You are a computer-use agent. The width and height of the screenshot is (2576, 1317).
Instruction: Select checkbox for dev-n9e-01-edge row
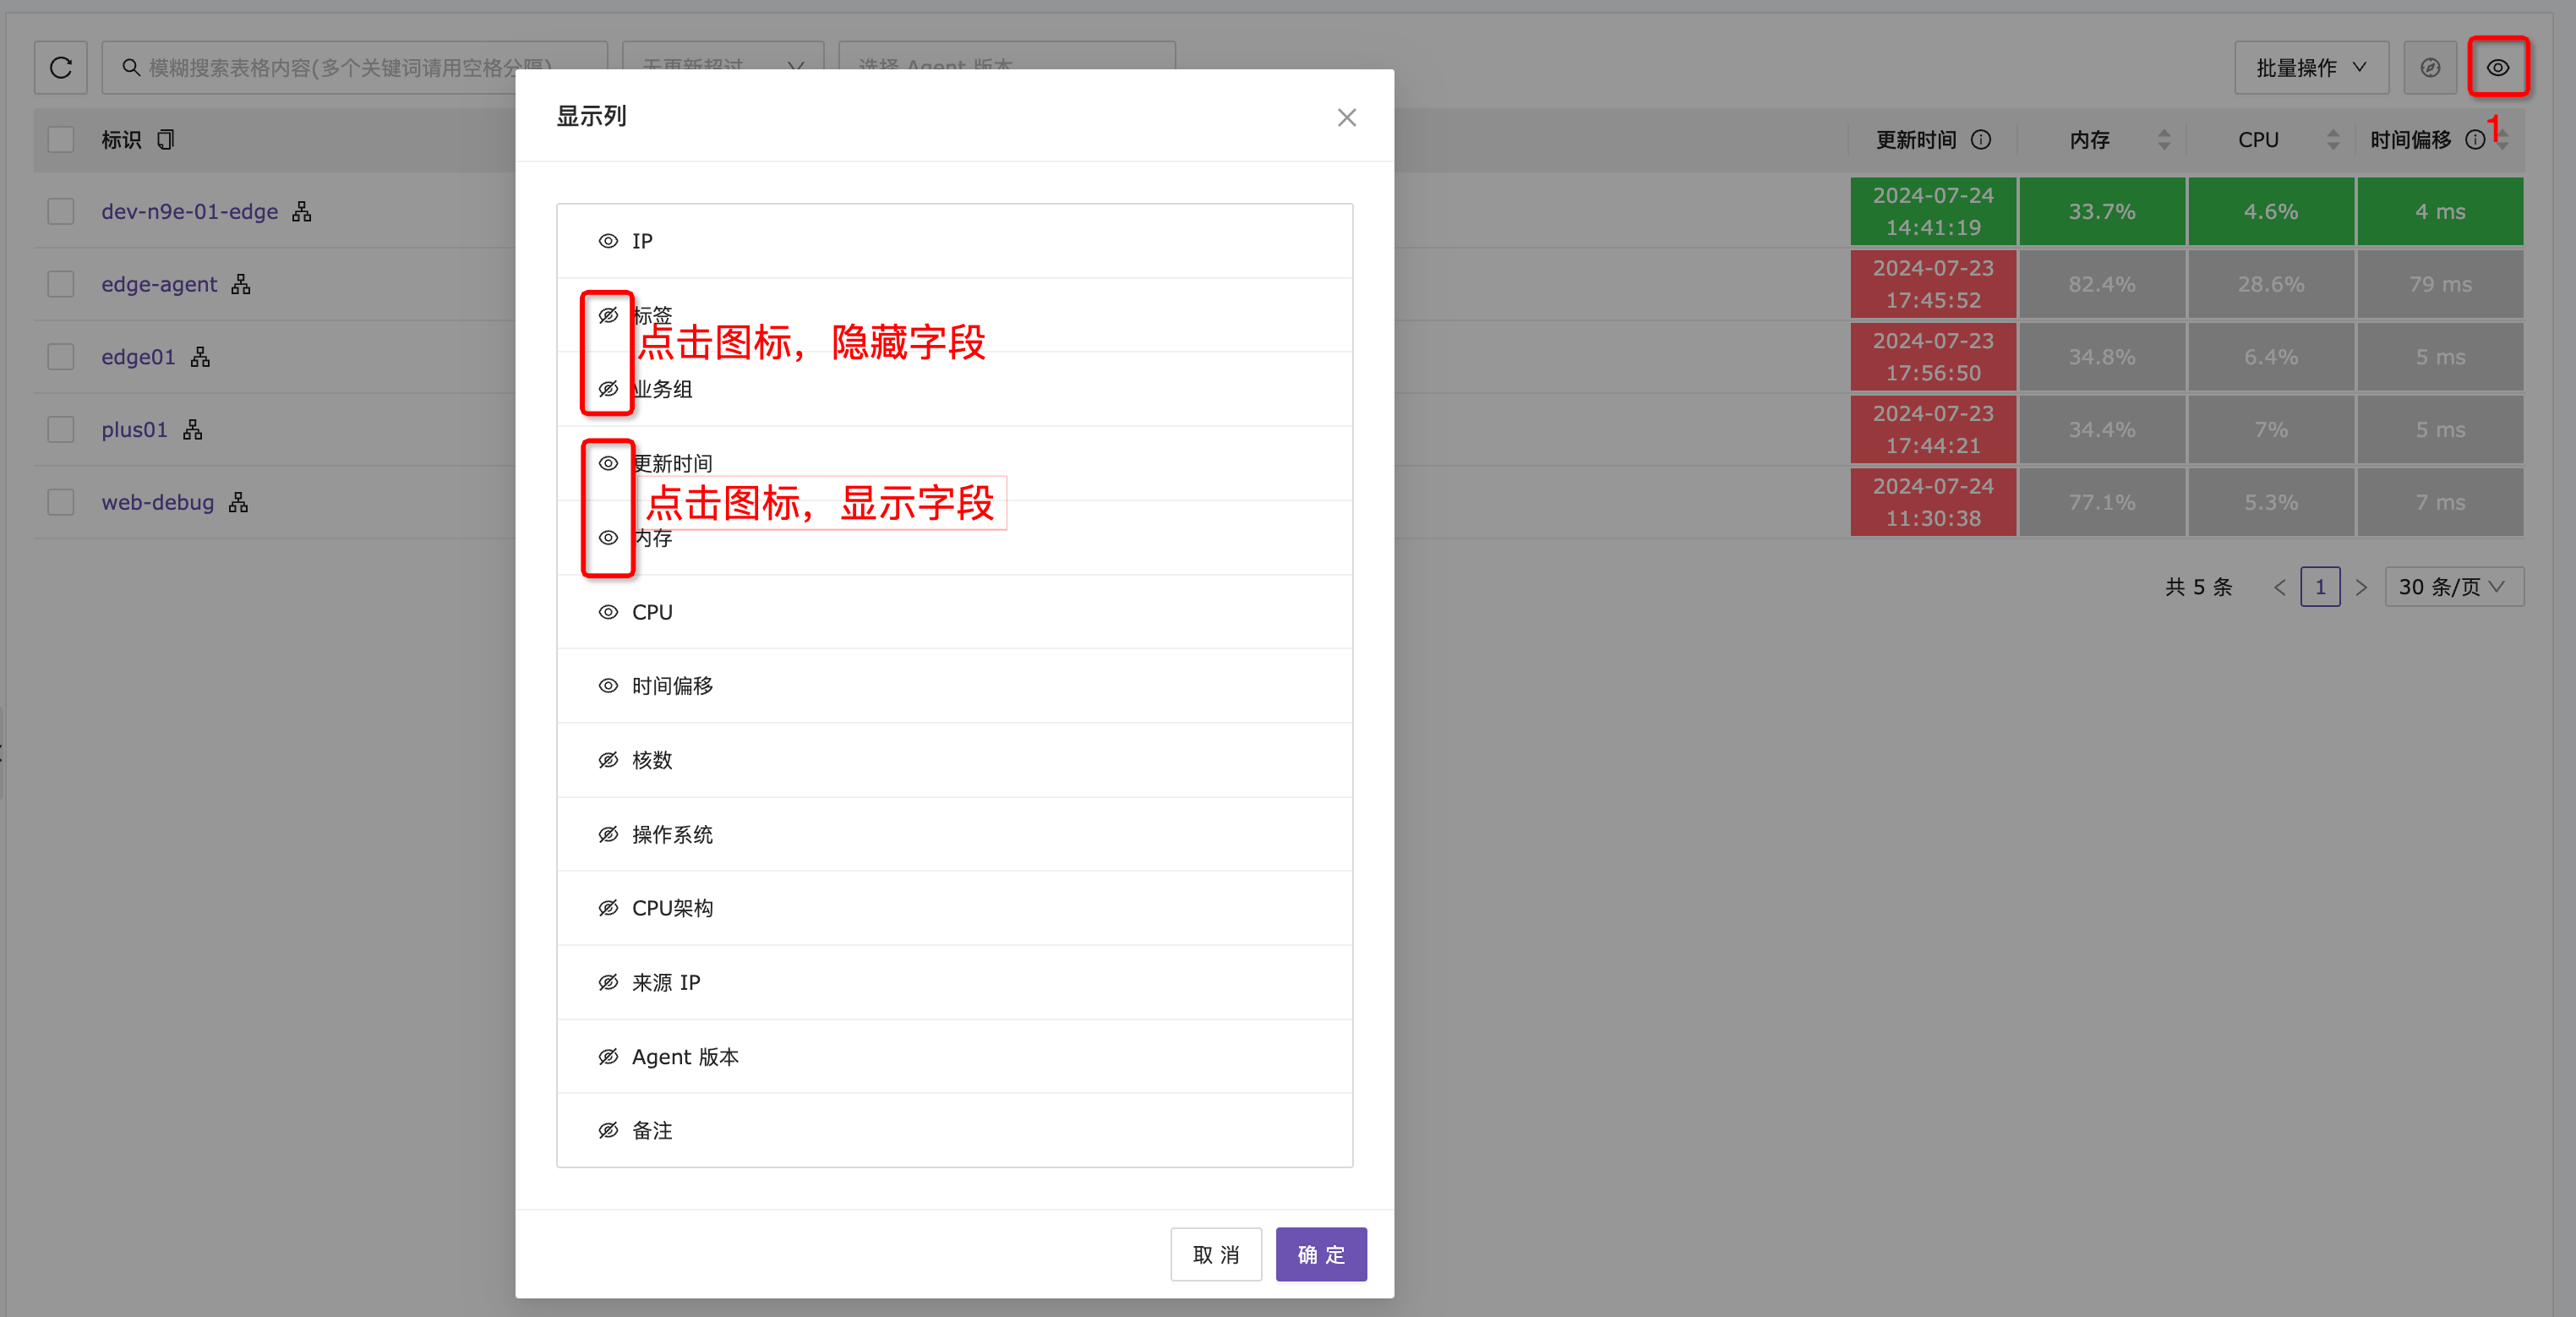61,211
